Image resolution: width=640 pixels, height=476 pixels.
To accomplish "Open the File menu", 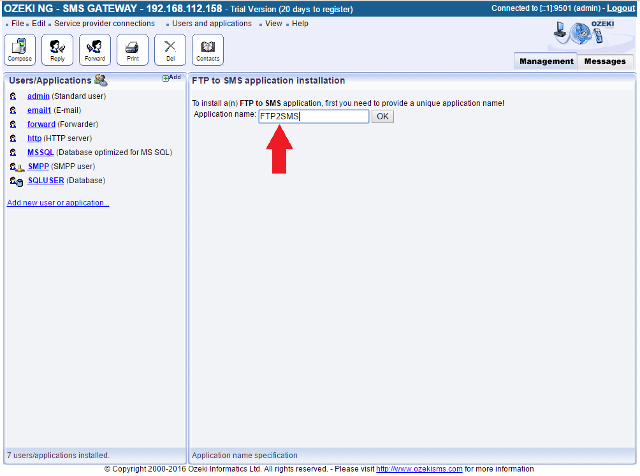I will point(18,23).
